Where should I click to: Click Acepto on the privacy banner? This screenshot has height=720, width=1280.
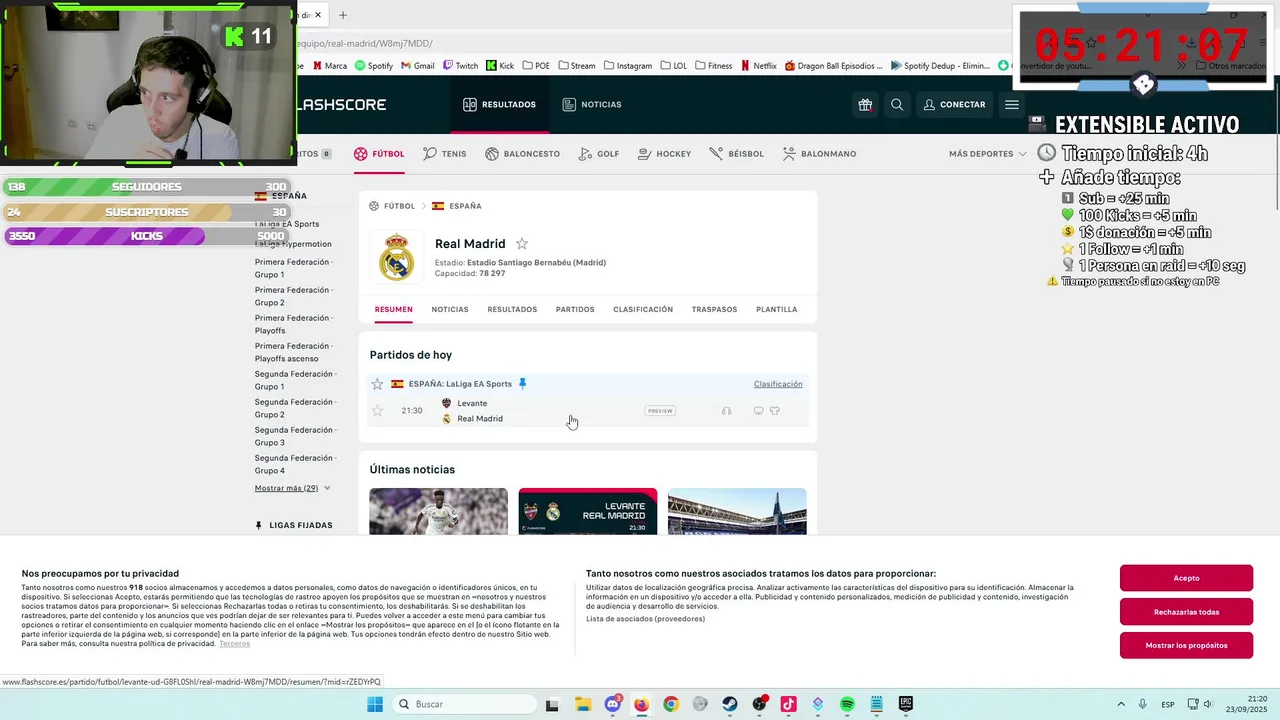point(1186,578)
